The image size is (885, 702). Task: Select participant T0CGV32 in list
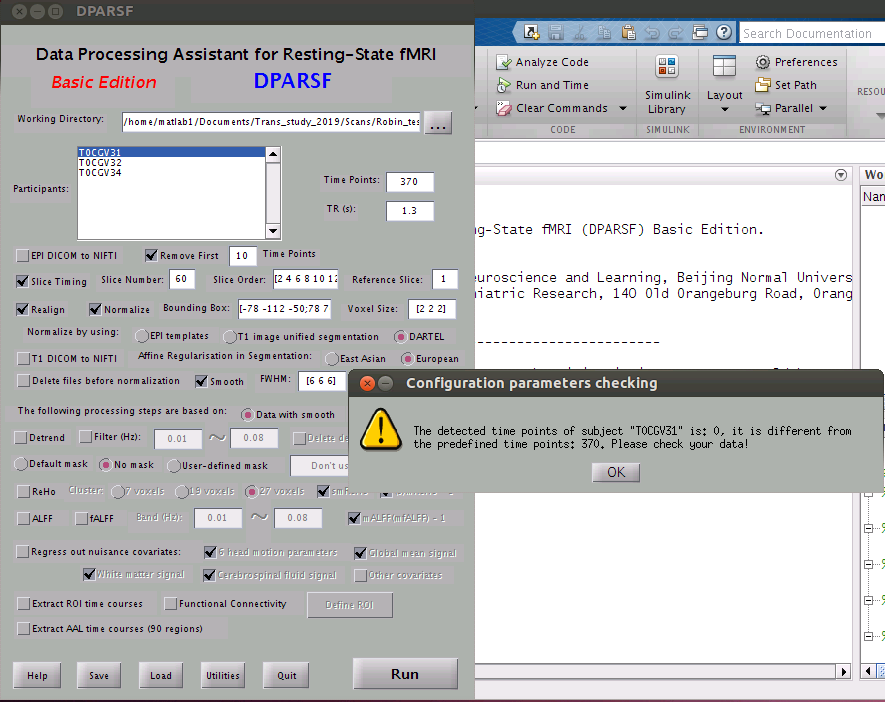point(172,163)
